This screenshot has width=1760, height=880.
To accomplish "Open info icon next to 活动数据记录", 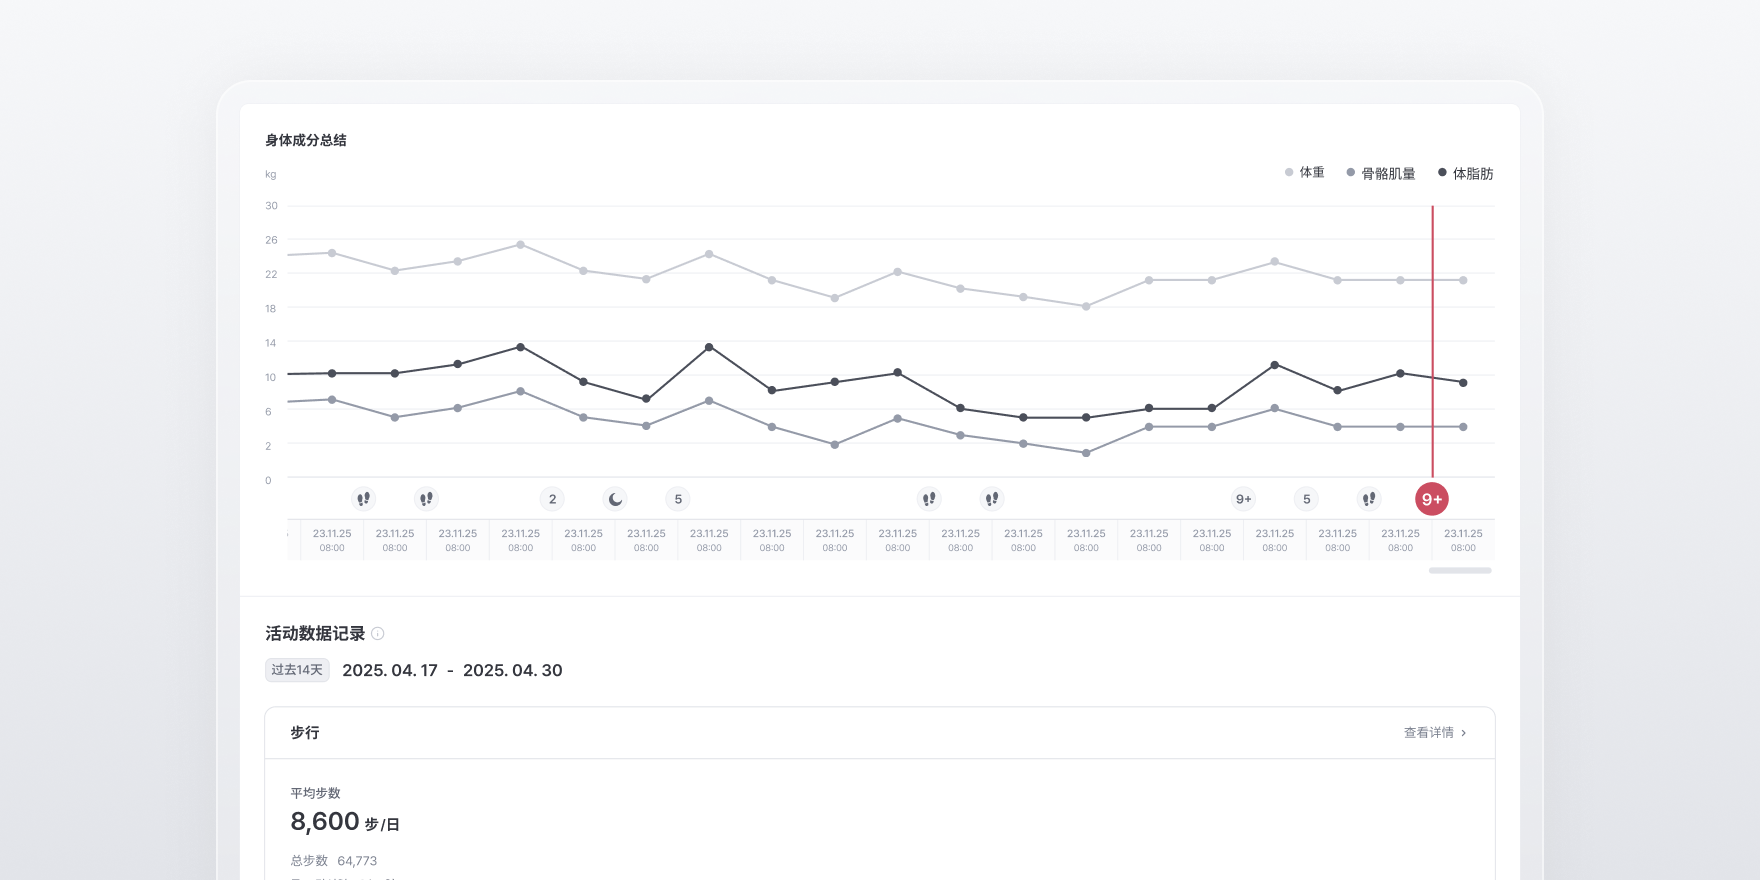I will [378, 633].
